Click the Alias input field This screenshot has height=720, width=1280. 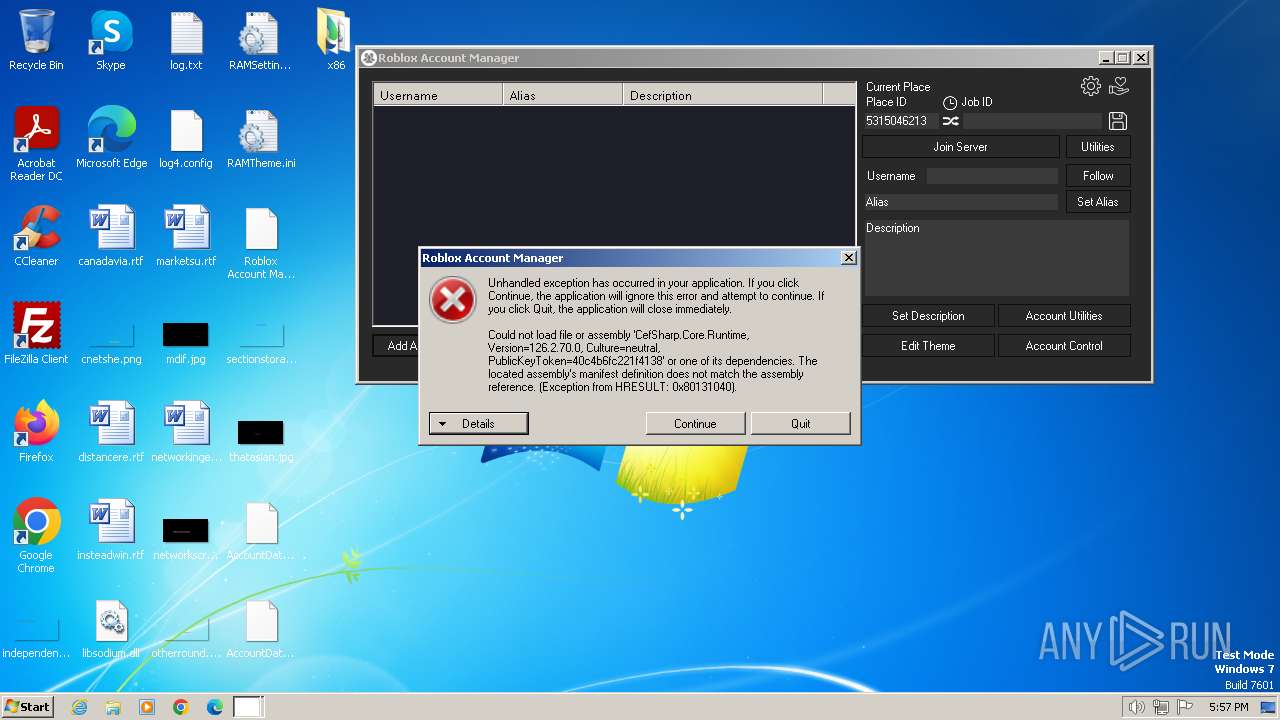pos(960,202)
